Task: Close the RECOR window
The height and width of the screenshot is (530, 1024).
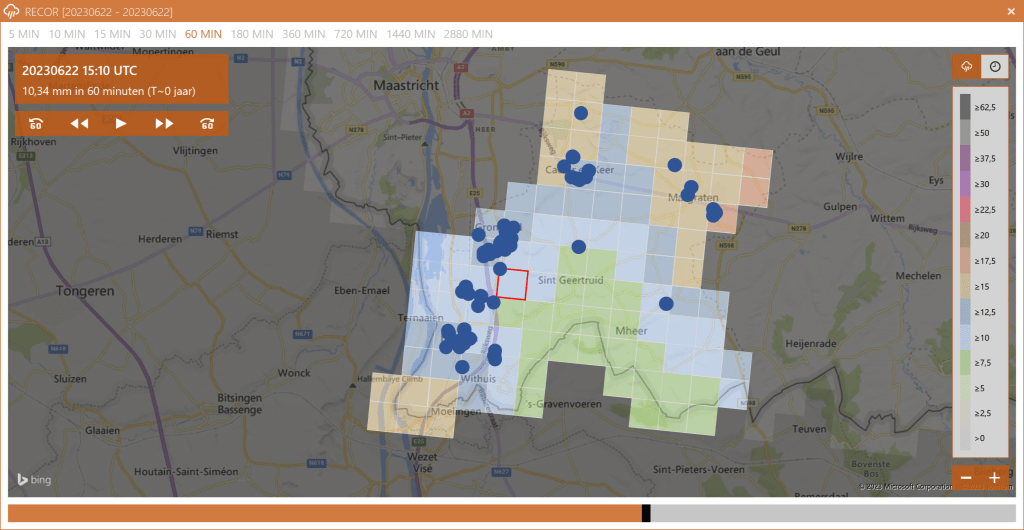Action: 1011,10
